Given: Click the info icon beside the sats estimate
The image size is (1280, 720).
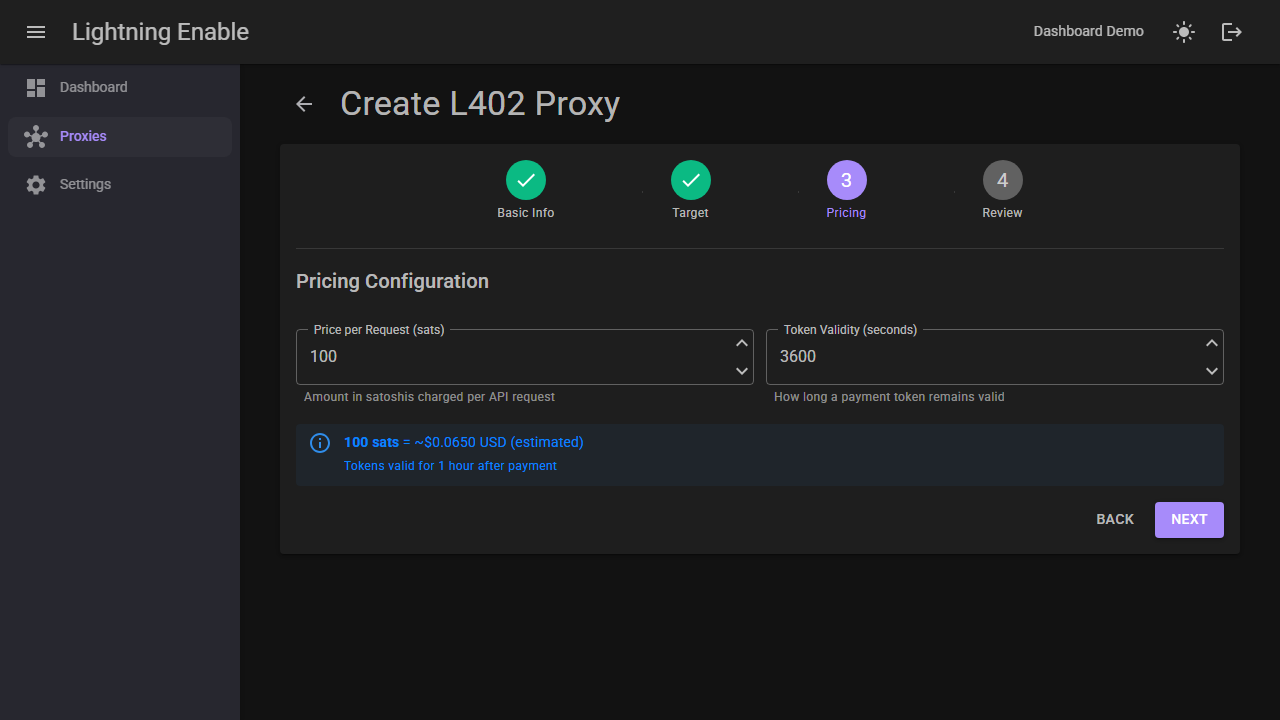Looking at the screenshot, I should click(320, 443).
